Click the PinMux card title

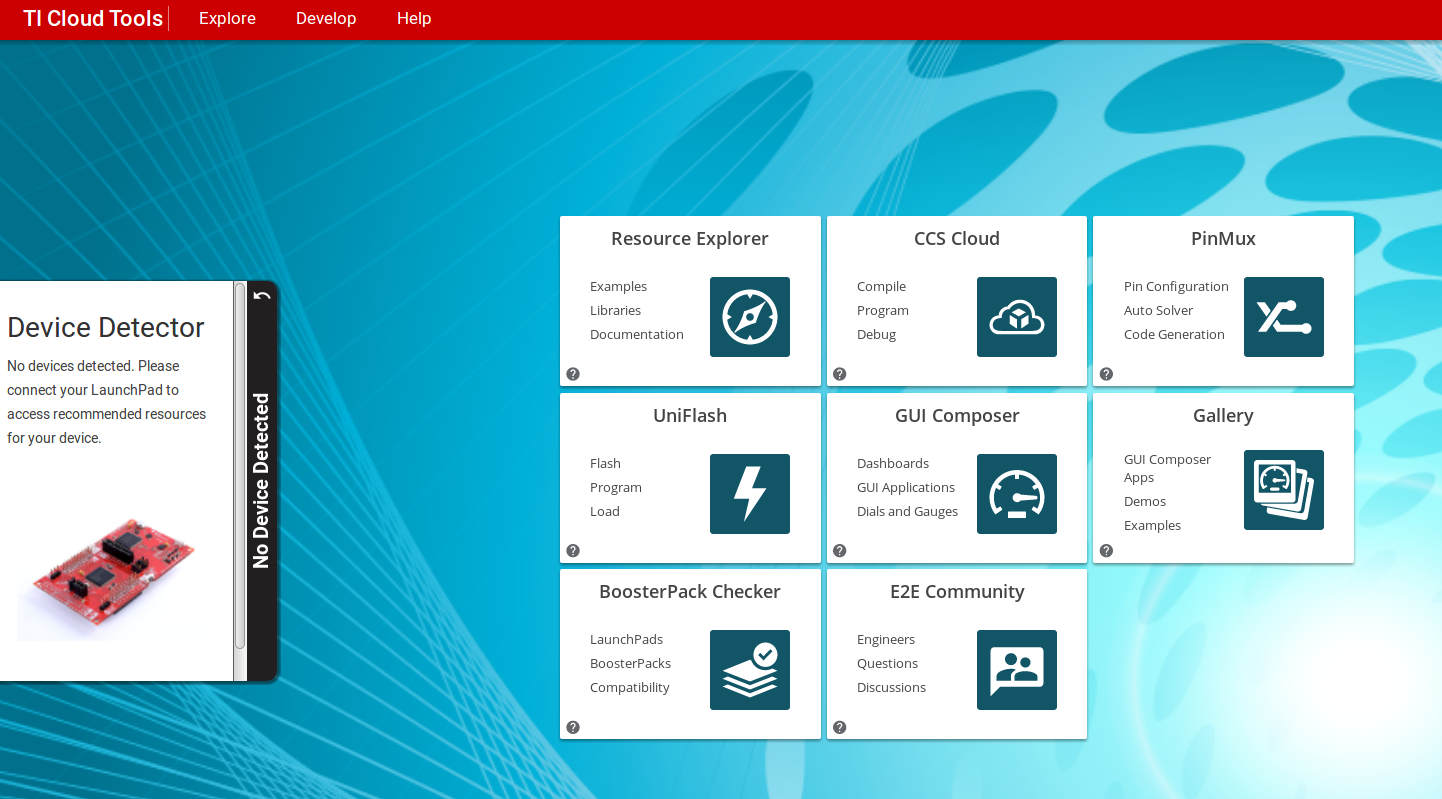click(1223, 239)
